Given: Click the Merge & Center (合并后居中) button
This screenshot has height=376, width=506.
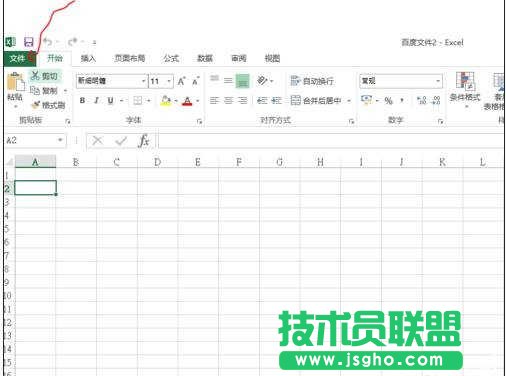Looking at the screenshot, I should pos(316,100).
